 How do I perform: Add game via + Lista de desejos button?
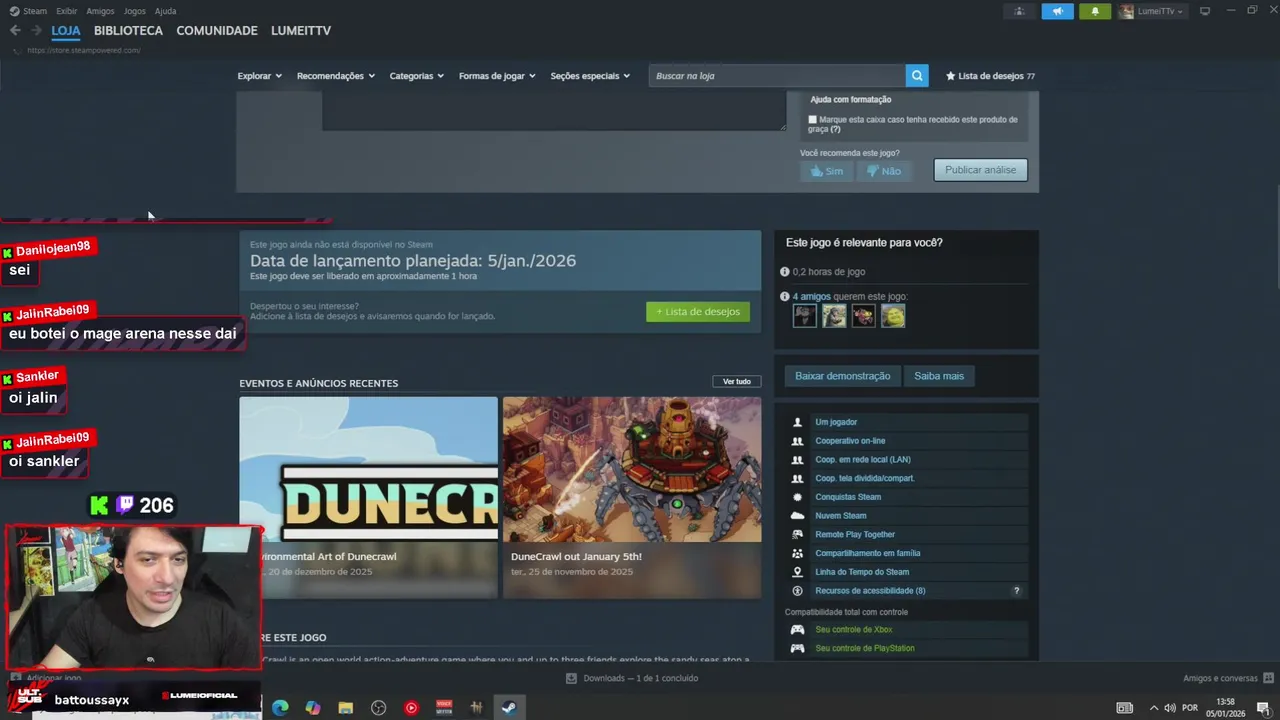click(x=698, y=312)
